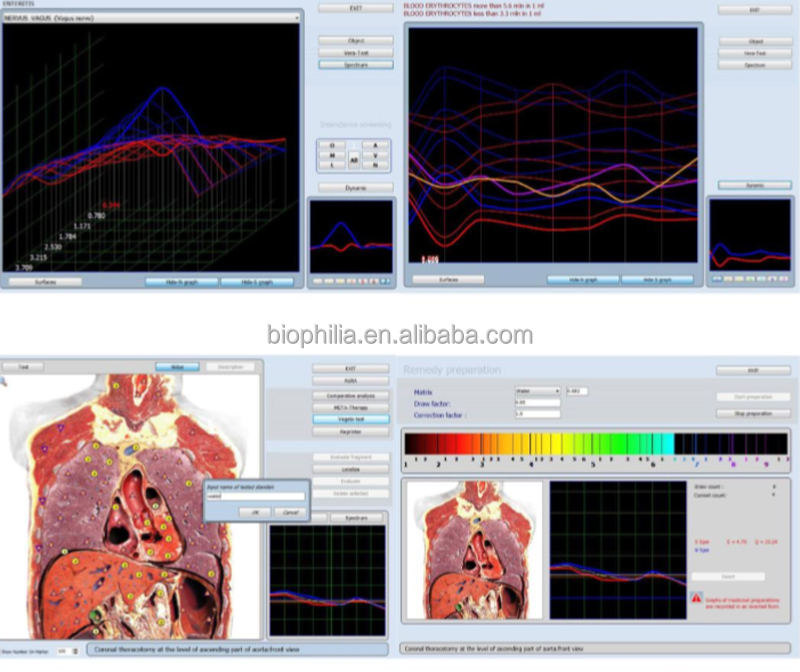Click the O filter button in the screening panel

tap(332, 145)
